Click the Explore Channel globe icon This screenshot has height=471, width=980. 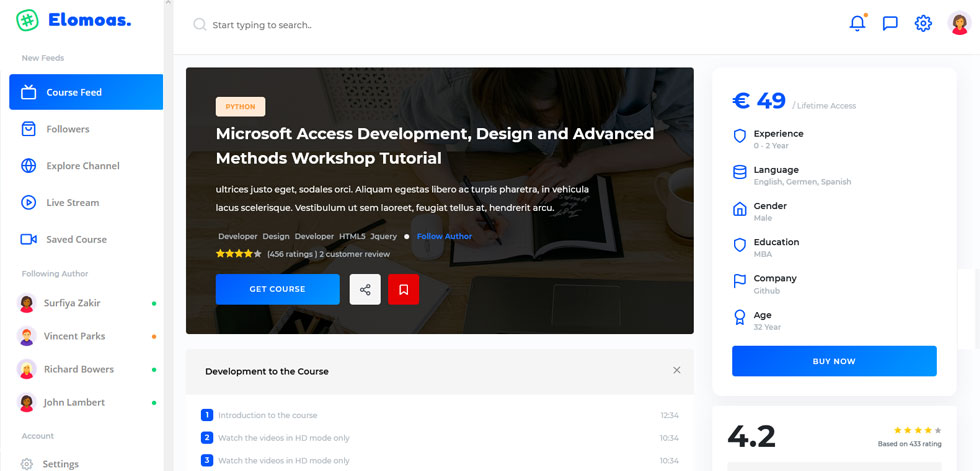click(28, 166)
